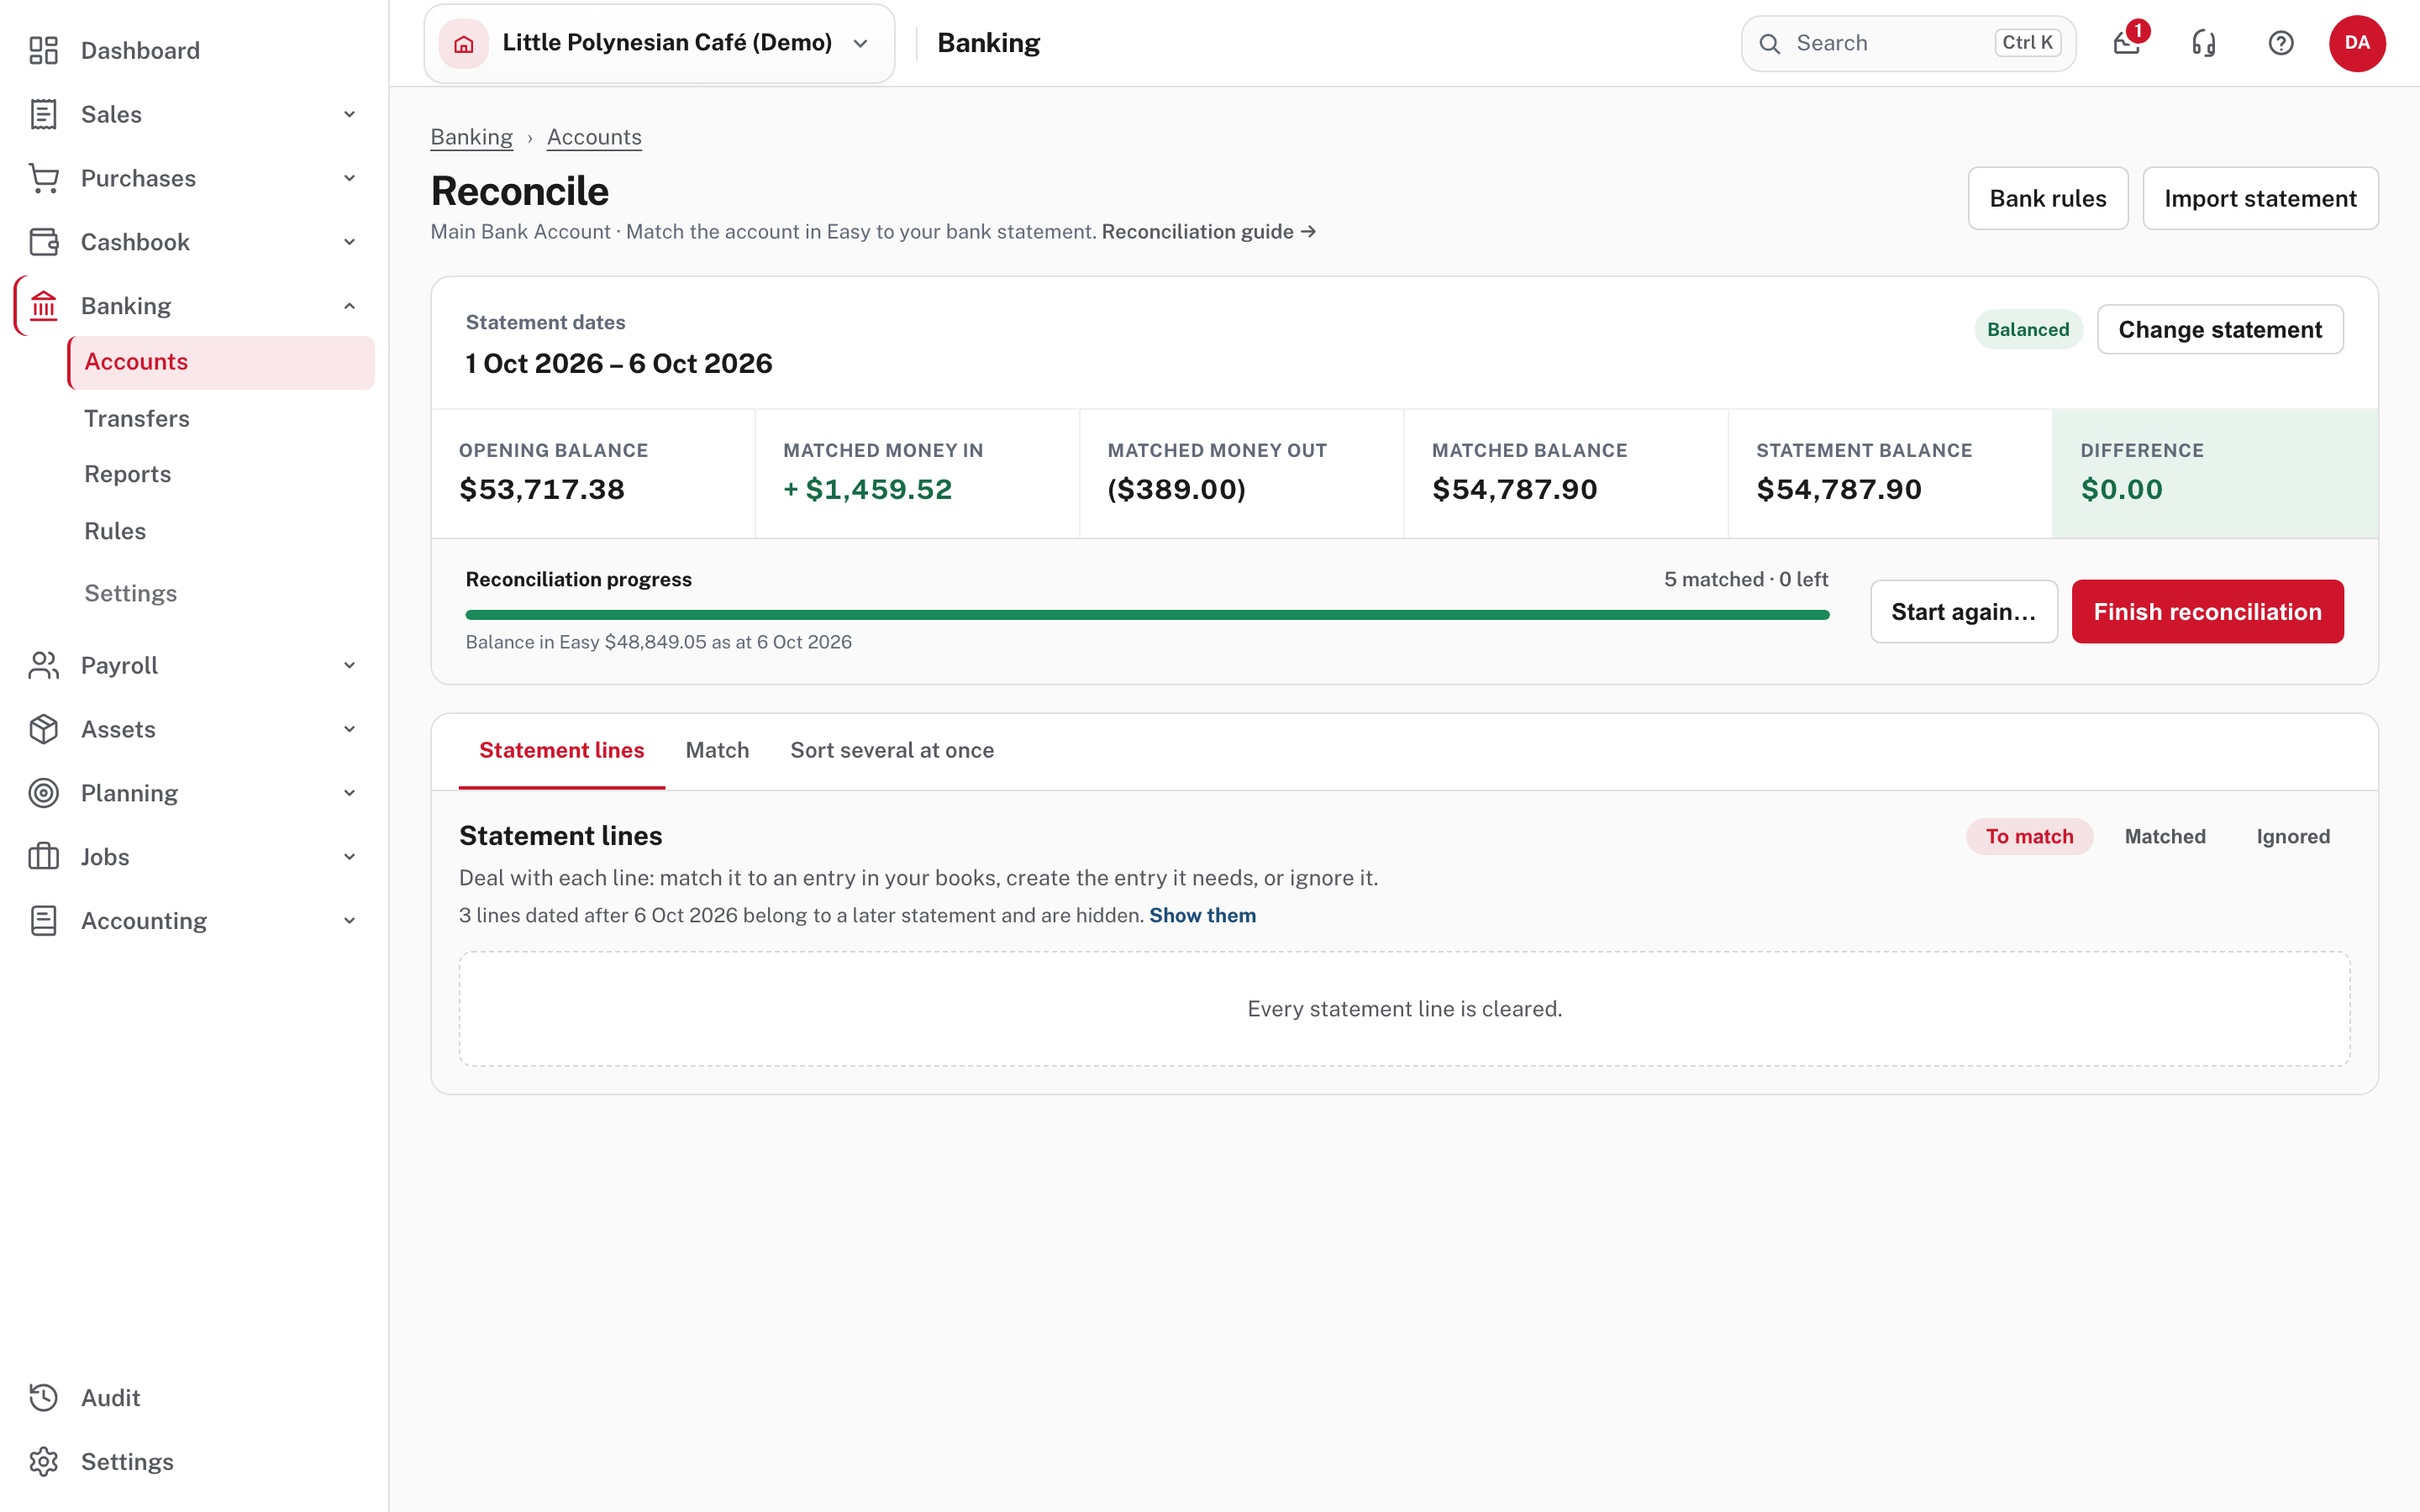This screenshot has width=2420, height=1512.
Task: Expand the Purchases menu chevron
Action: [x=349, y=178]
